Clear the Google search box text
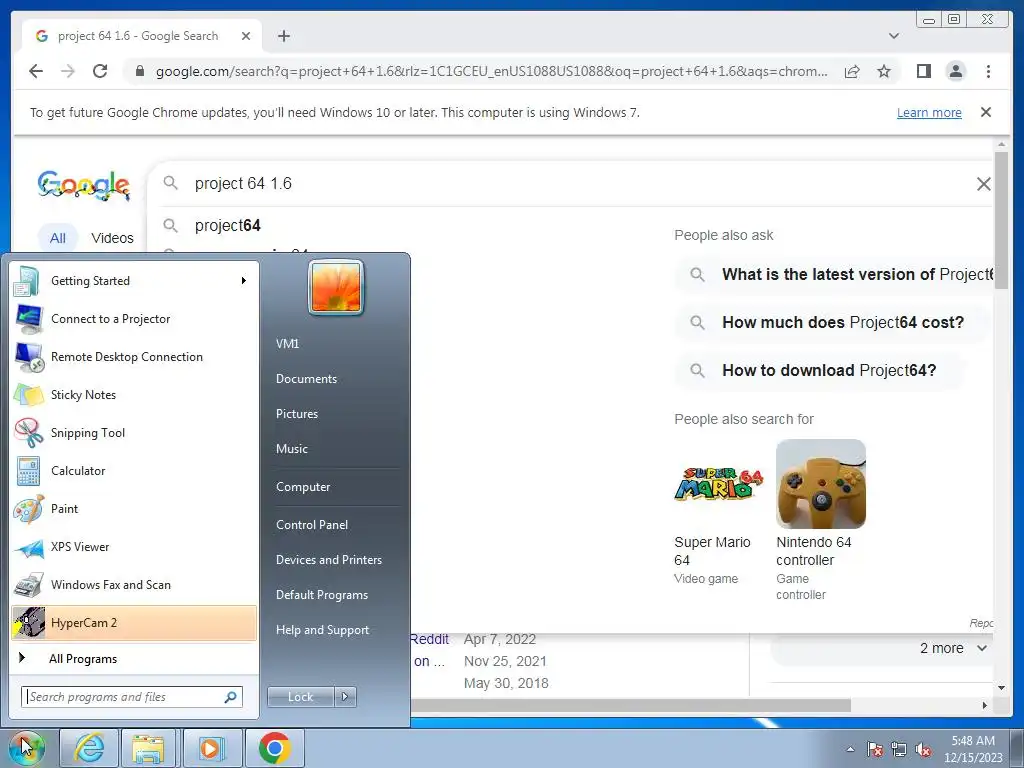This screenshot has width=1024, height=768. [x=984, y=184]
